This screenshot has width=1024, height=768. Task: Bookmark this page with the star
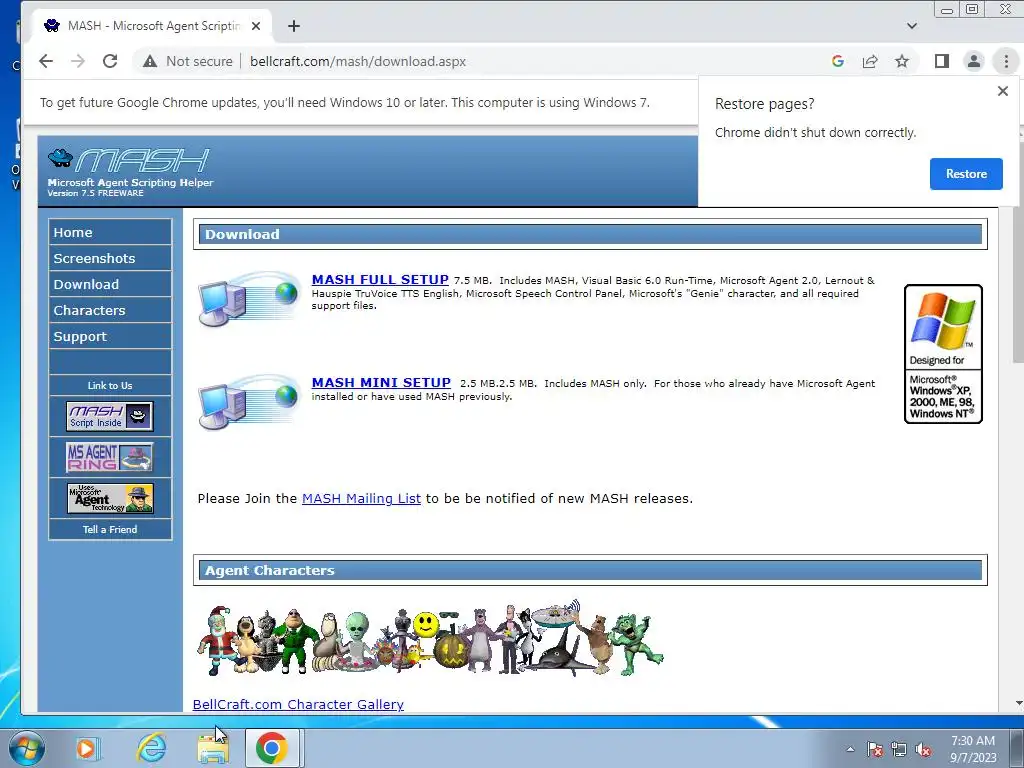pos(902,61)
